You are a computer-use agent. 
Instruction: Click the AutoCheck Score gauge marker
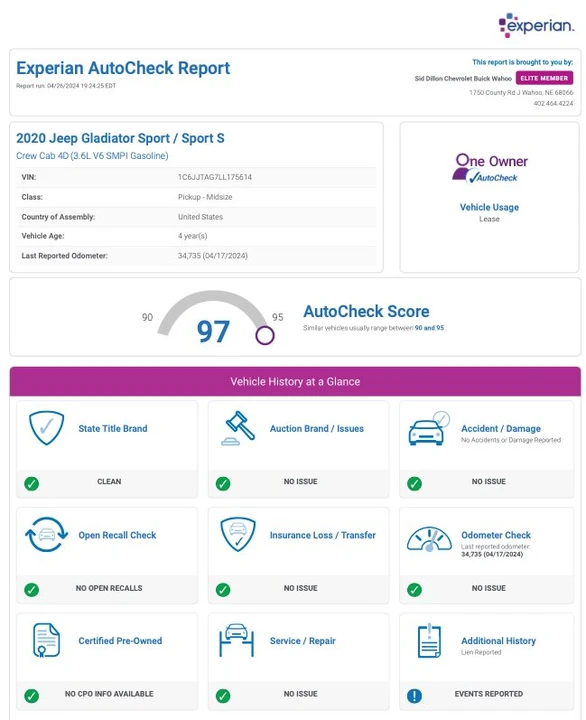[265, 335]
